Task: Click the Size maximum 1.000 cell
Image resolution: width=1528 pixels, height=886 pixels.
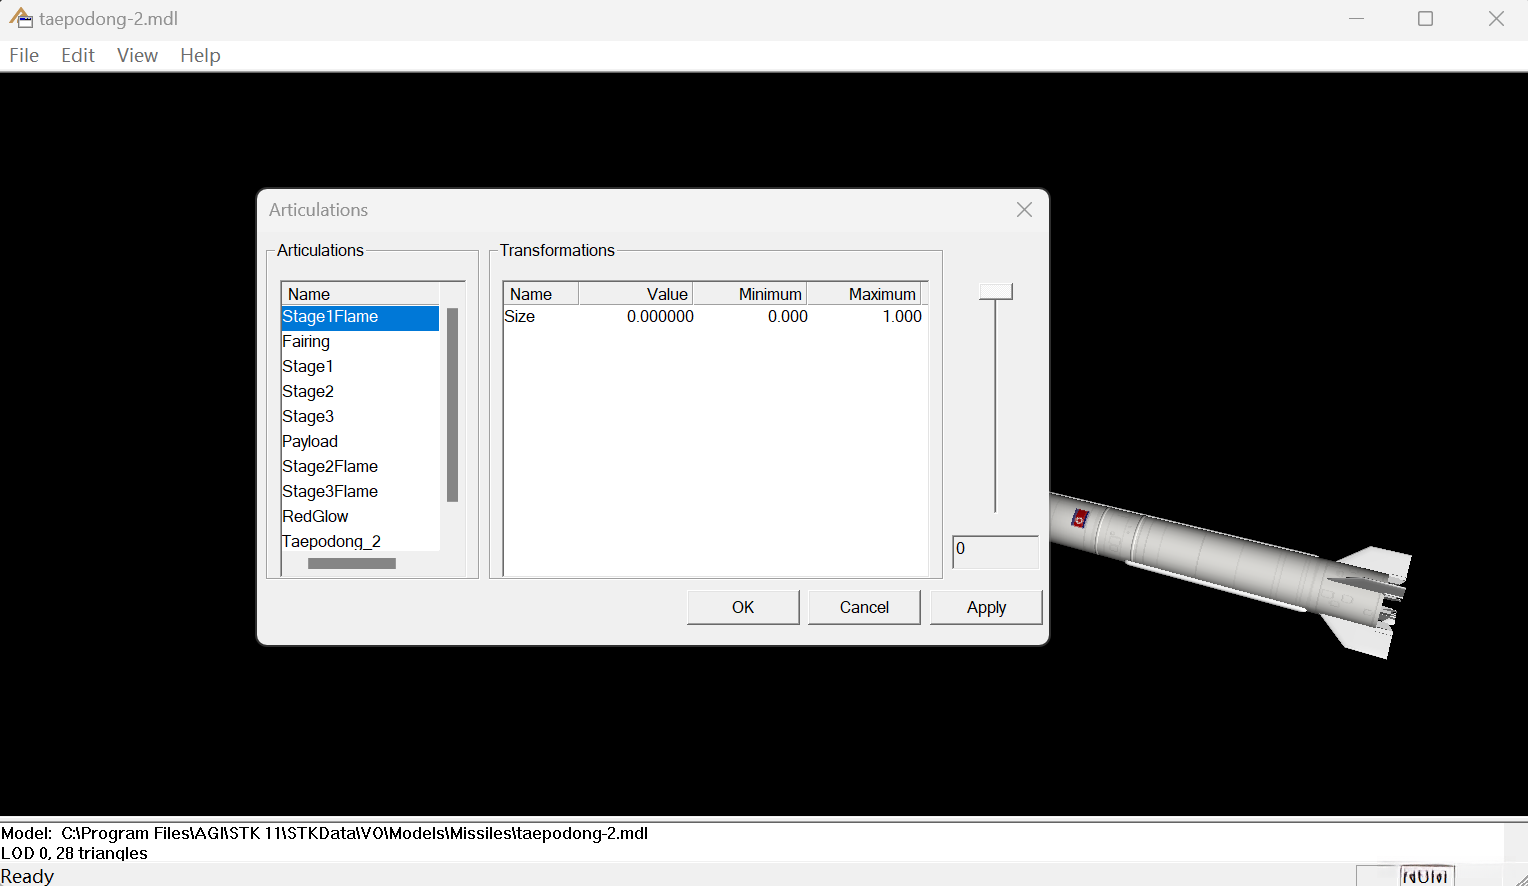Action: [x=902, y=317]
